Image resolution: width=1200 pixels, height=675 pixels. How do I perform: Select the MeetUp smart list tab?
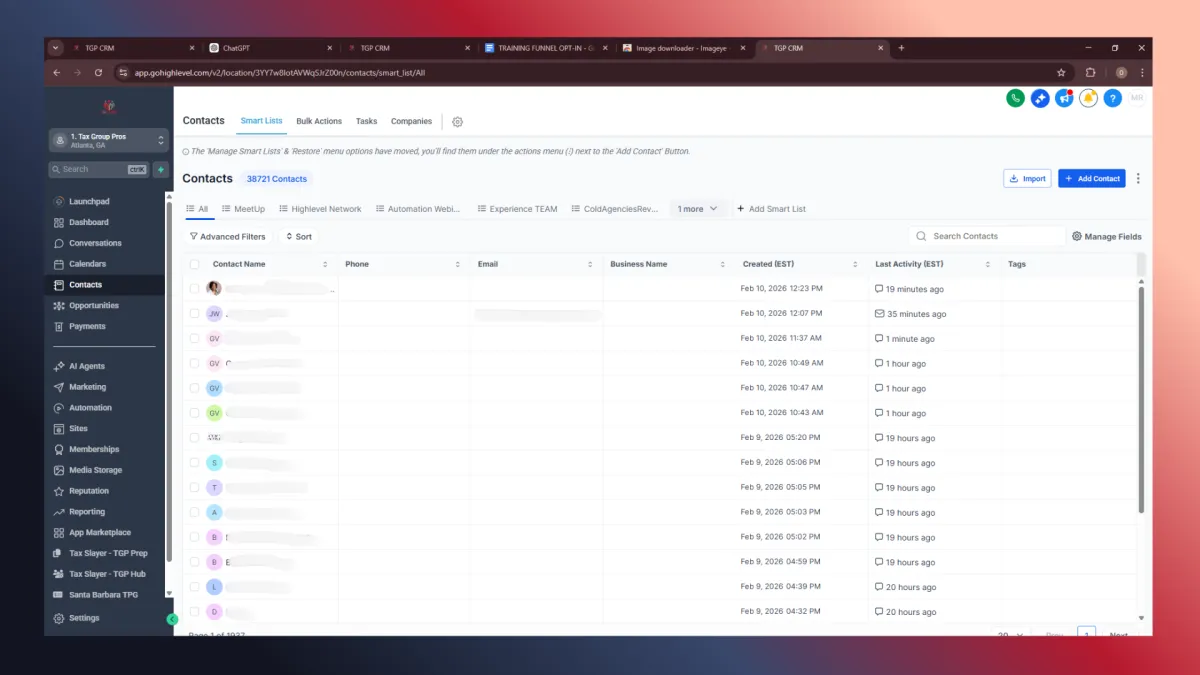click(243, 209)
